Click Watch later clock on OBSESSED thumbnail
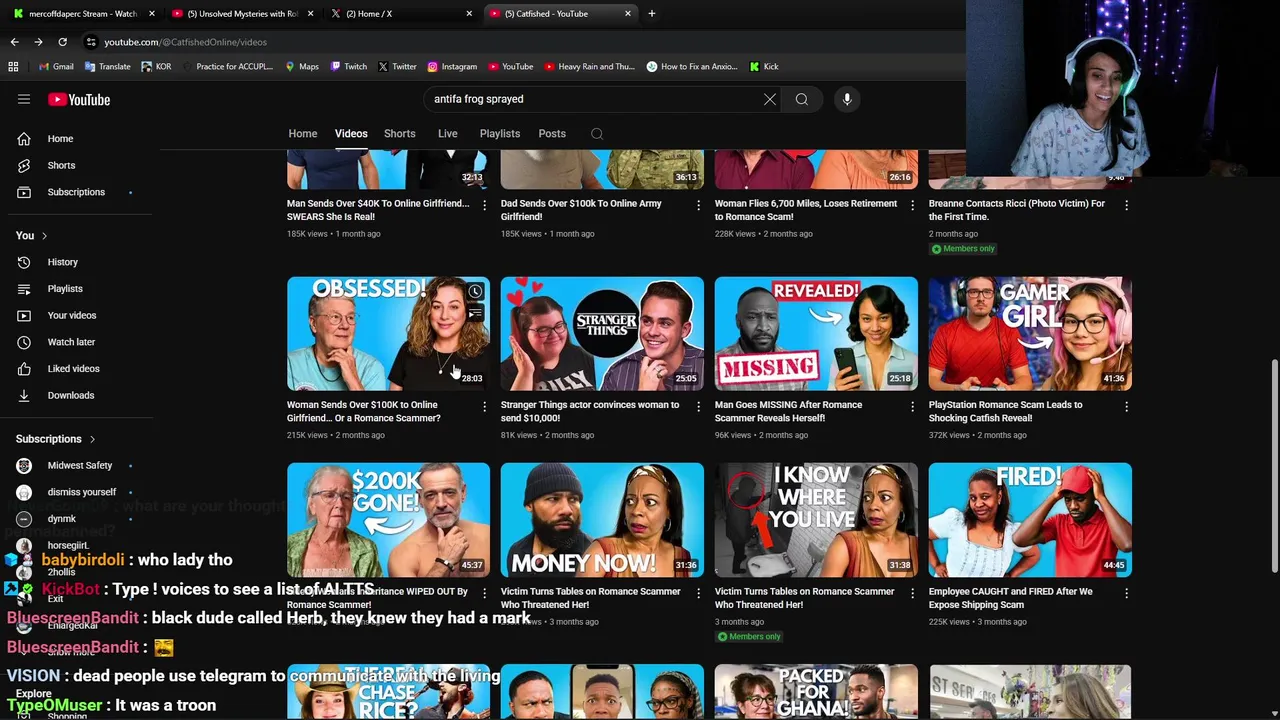The height and width of the screenshot is (720, 1280). pyautogui.click(x=475, y=292)
